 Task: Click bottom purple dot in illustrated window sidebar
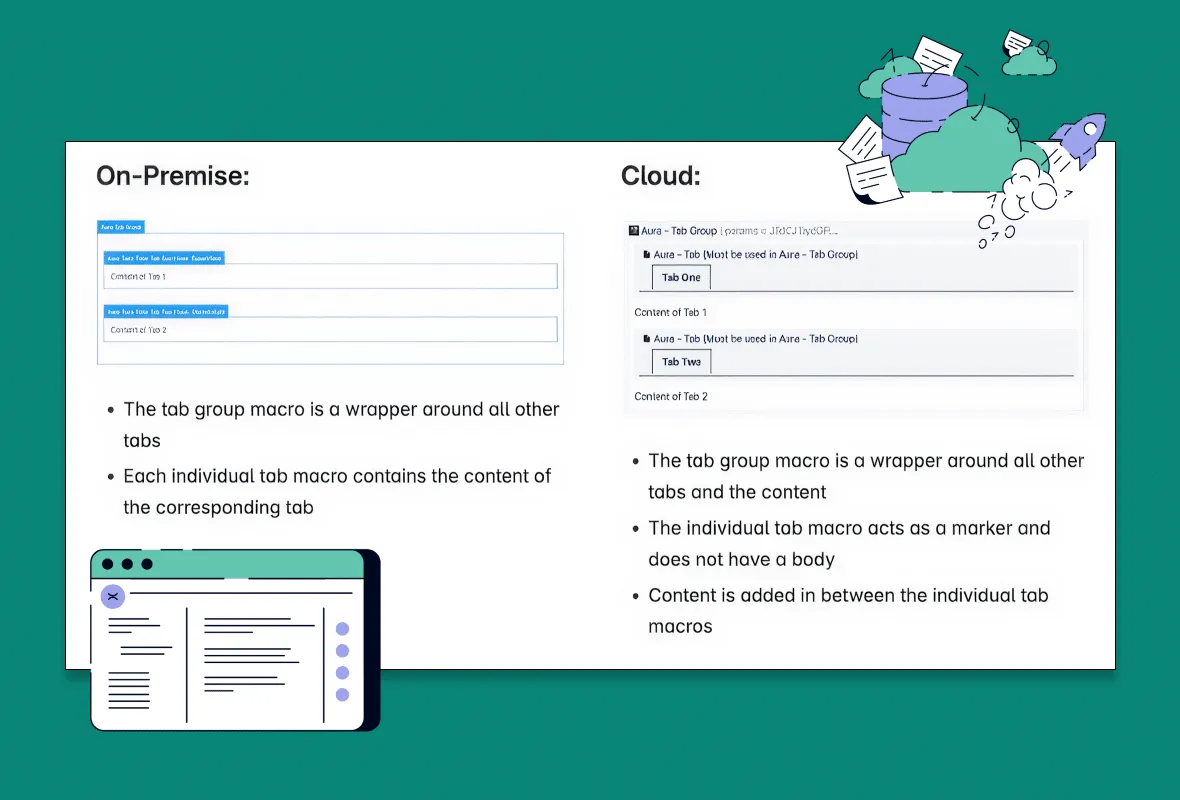tap(342, 694)
